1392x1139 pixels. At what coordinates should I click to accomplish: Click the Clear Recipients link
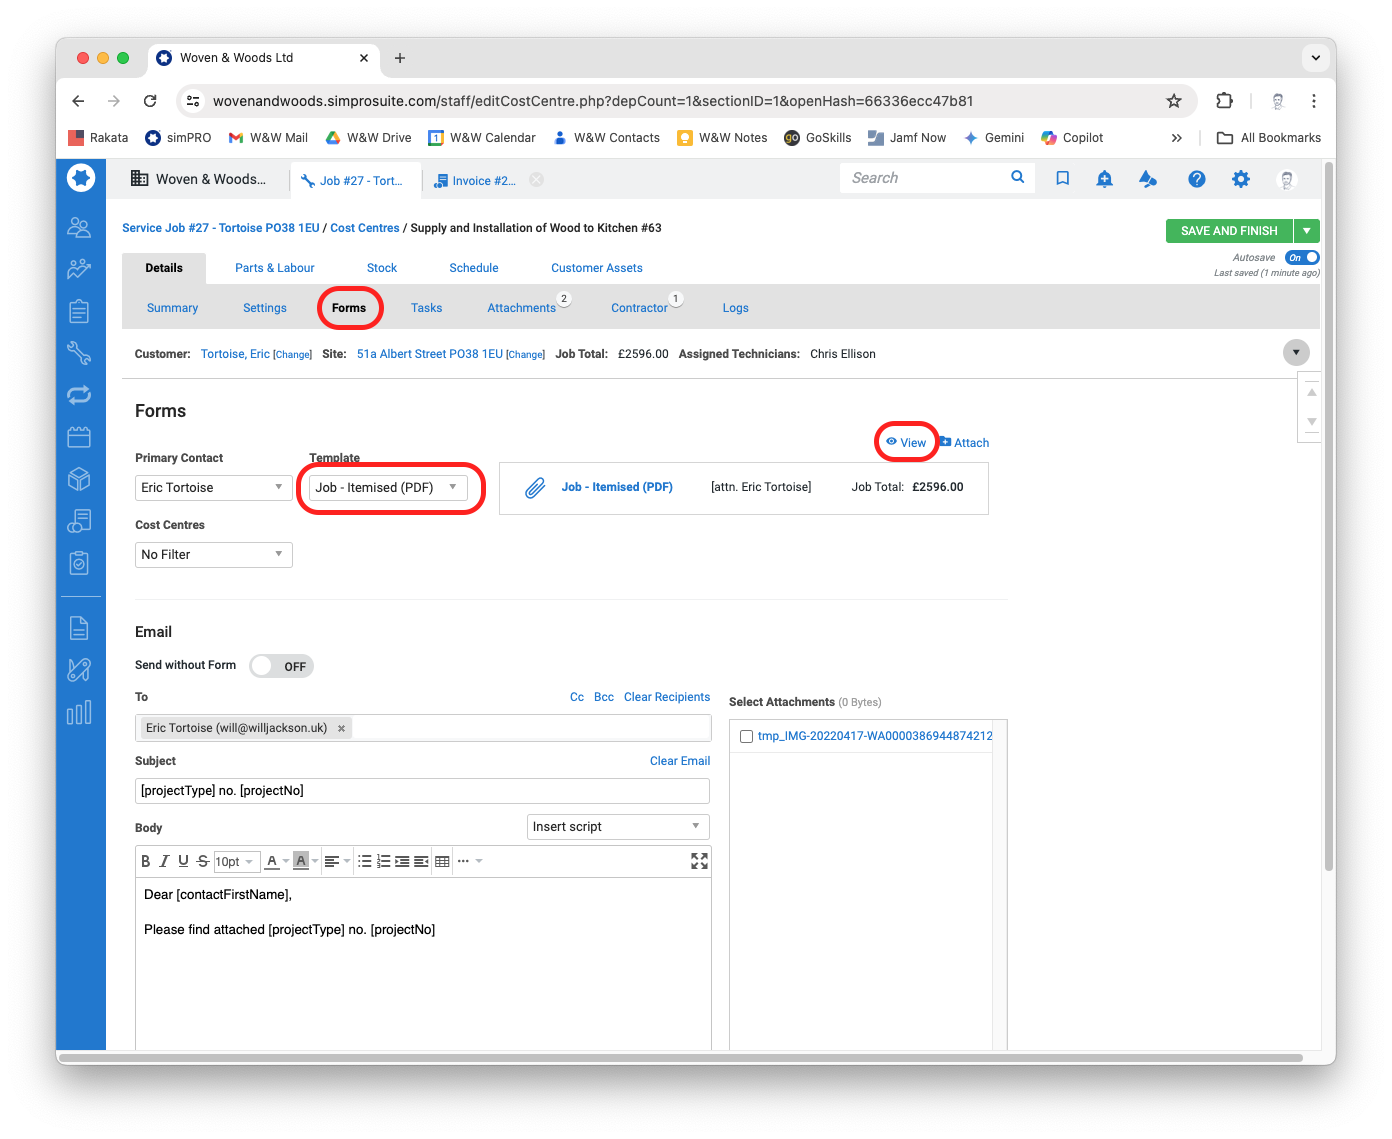666,697
